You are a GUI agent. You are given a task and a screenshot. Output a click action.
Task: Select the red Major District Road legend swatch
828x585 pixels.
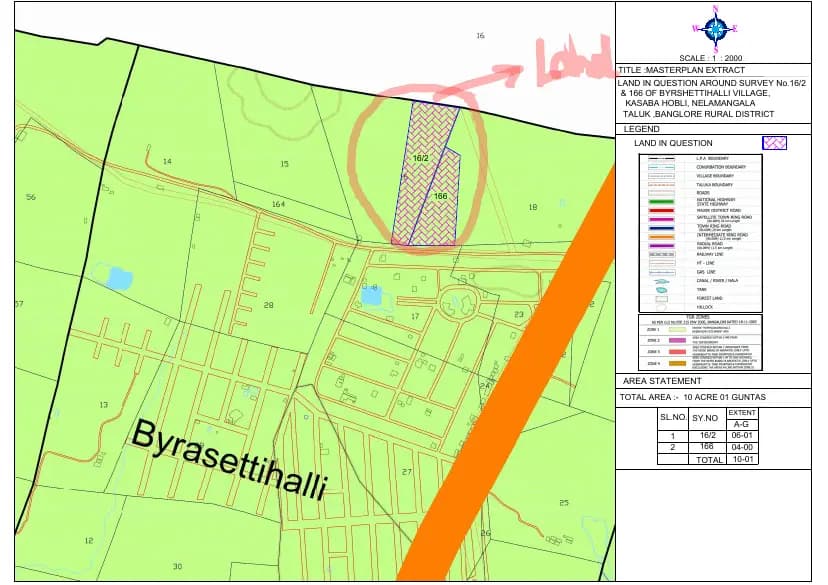pyautogui.click(x=662, y=210)
